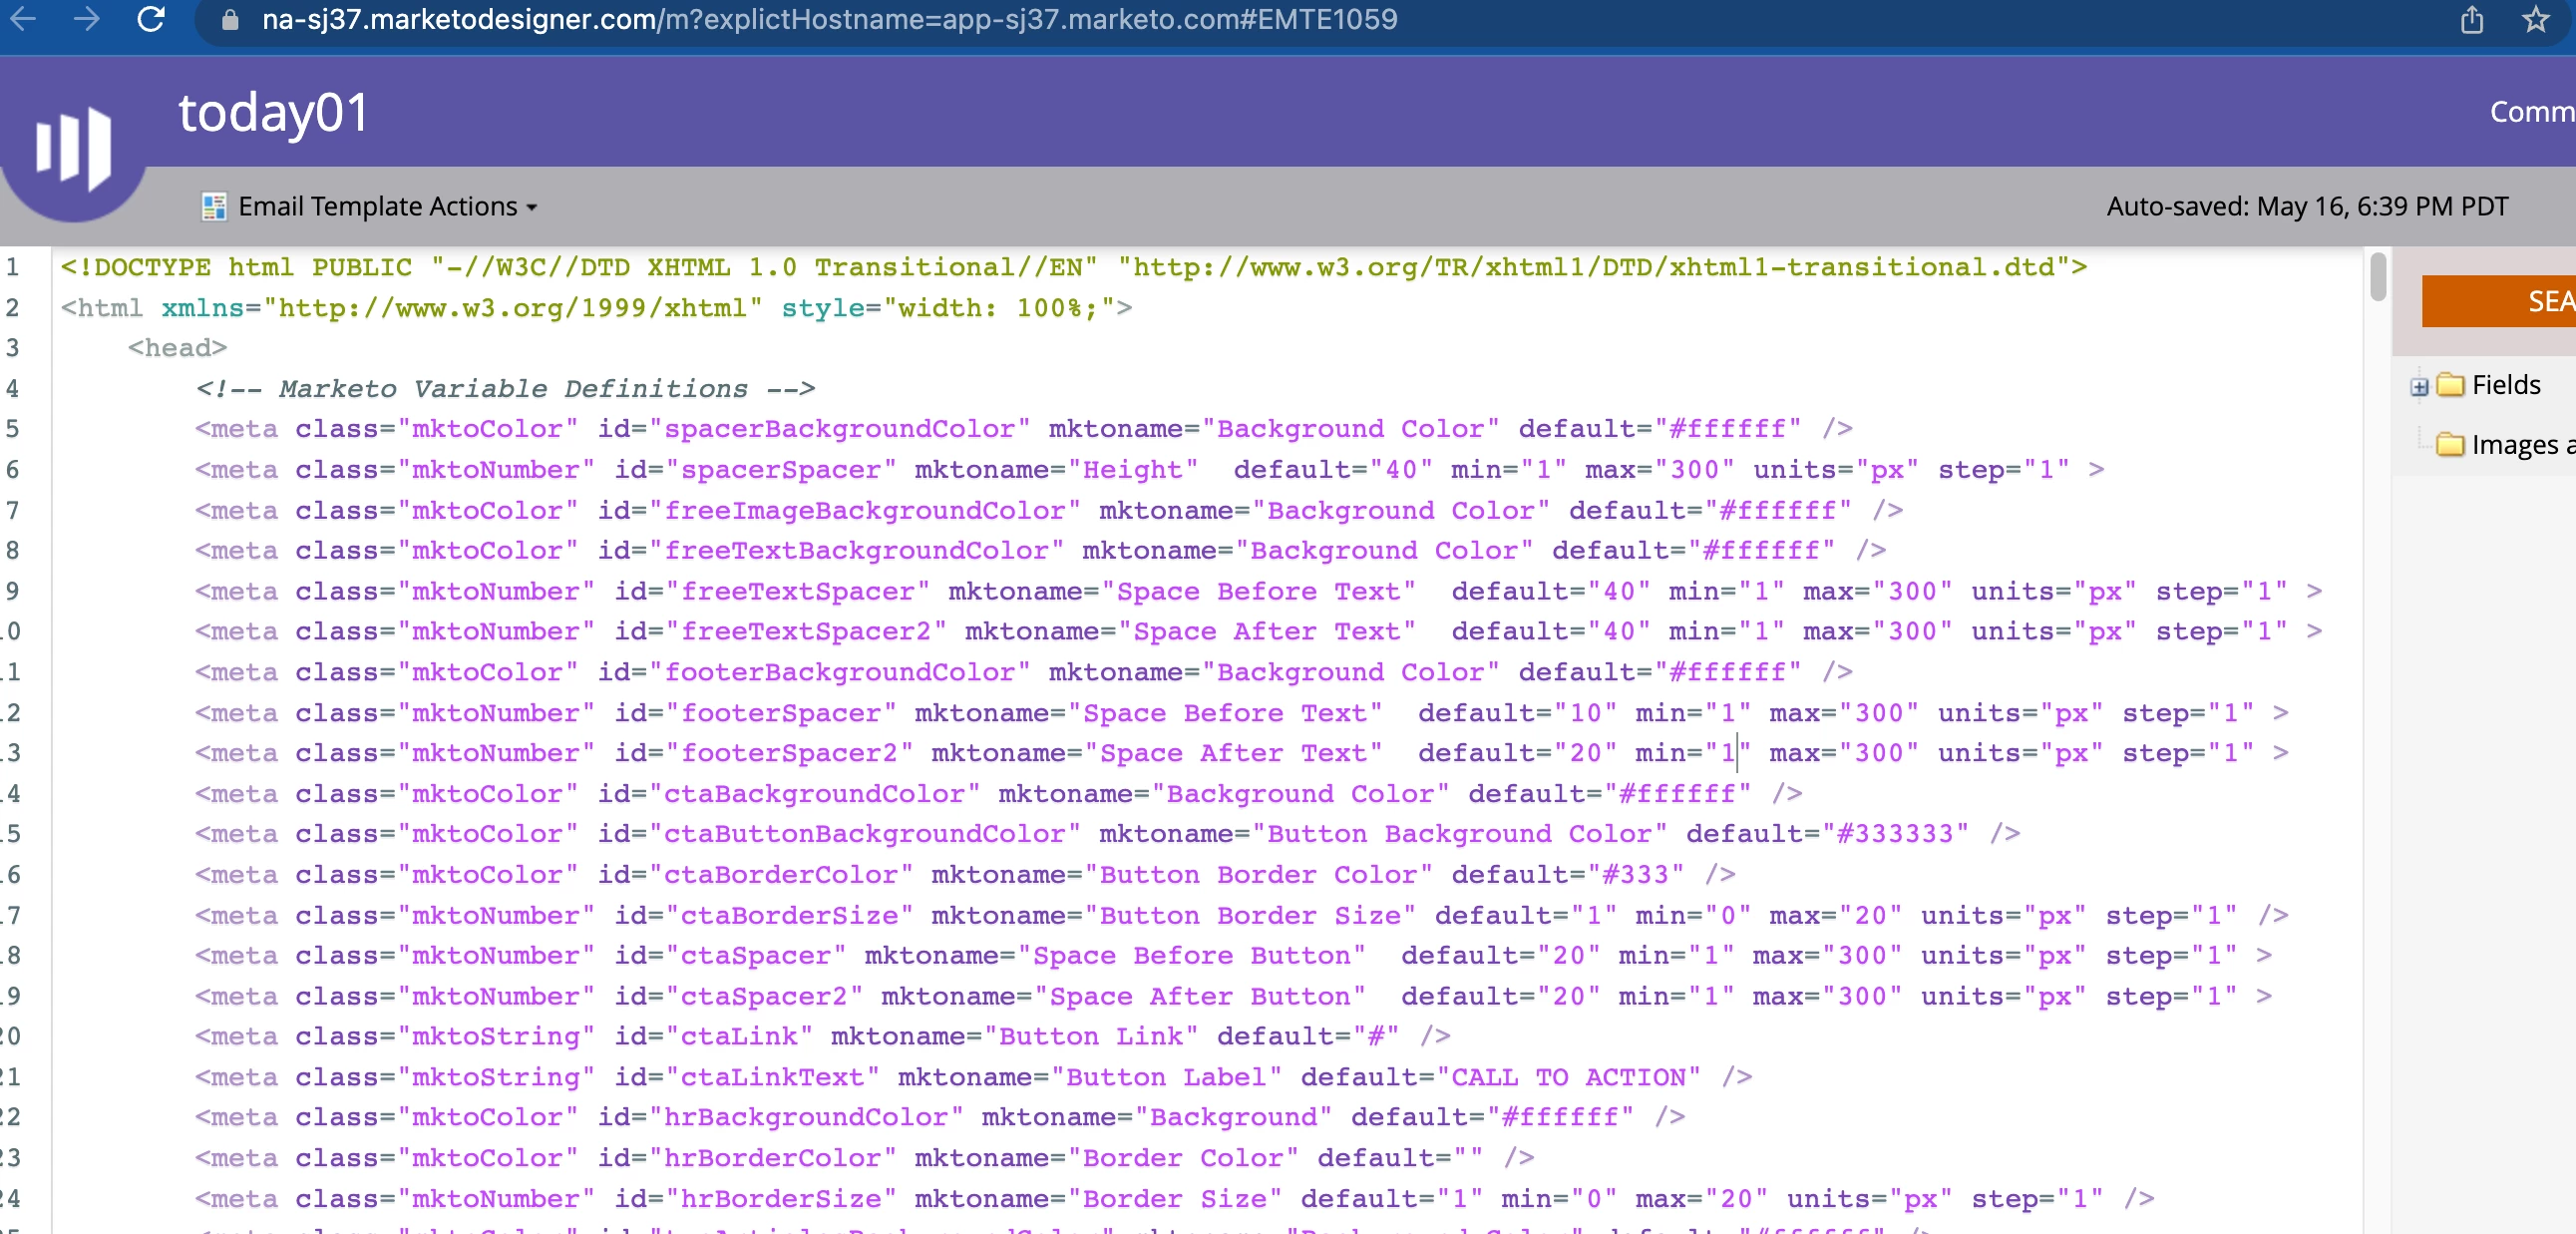Click the today01 template title
Screen dimensions: 2576x1234
point(273,112)
